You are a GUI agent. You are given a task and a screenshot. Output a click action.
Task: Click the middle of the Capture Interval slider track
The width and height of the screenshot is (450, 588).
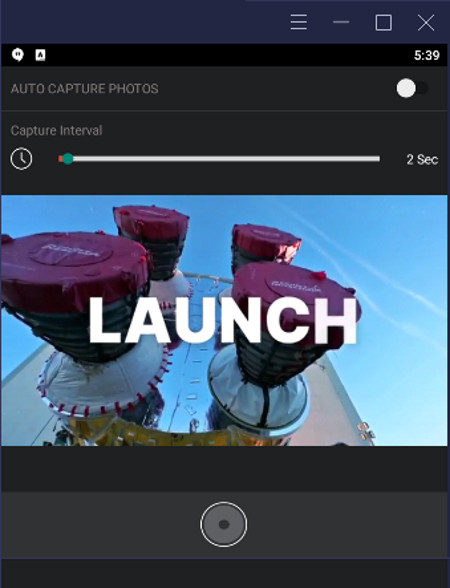click(x=219, y=159)
